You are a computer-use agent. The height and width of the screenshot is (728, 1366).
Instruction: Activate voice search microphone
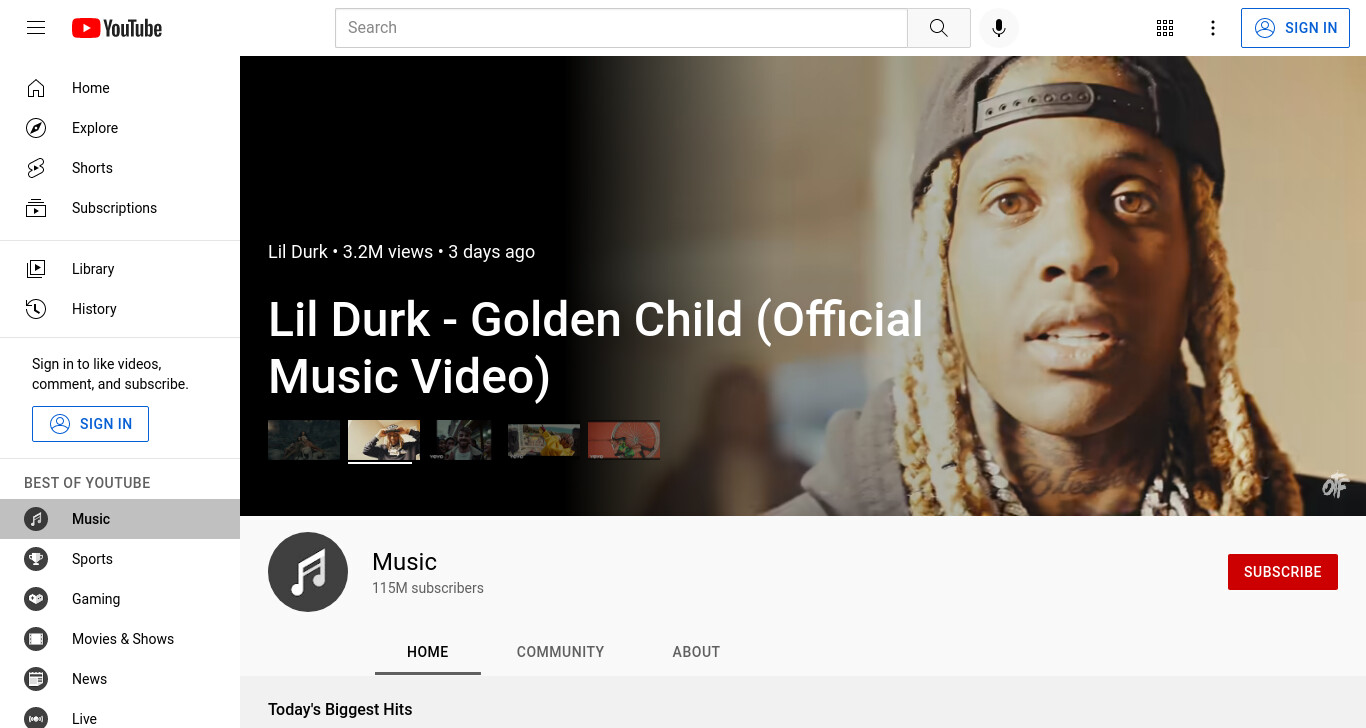pyautogui.click(x=998, y=28)
